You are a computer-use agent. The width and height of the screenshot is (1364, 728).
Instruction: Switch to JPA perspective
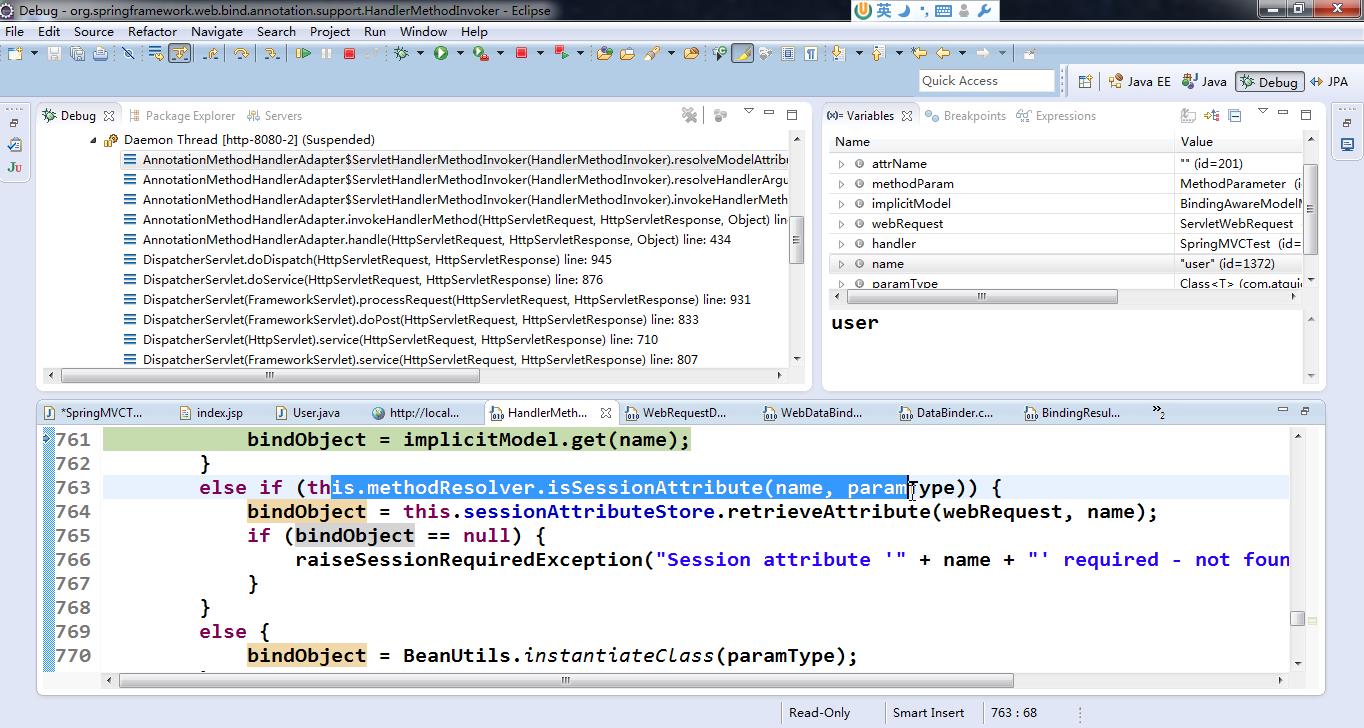coord(1329,82)
